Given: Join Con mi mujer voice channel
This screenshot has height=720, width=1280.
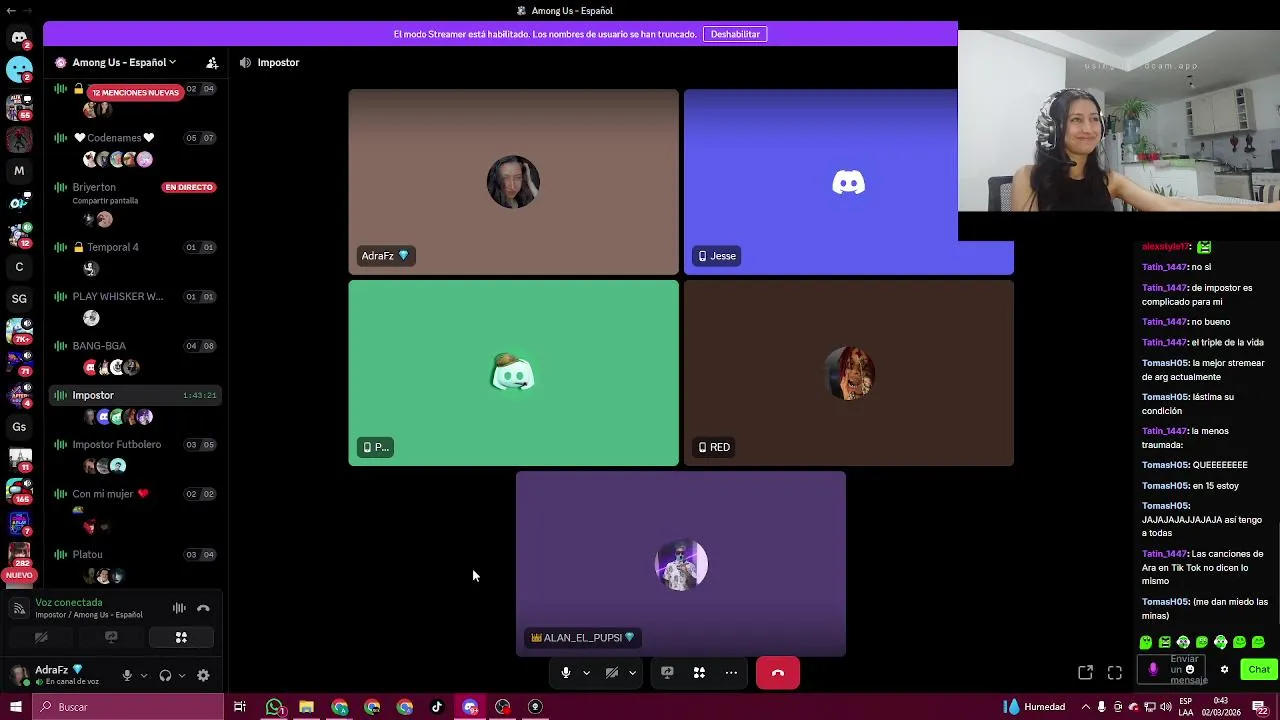Looking at the screenshot, I should point(135,494).
